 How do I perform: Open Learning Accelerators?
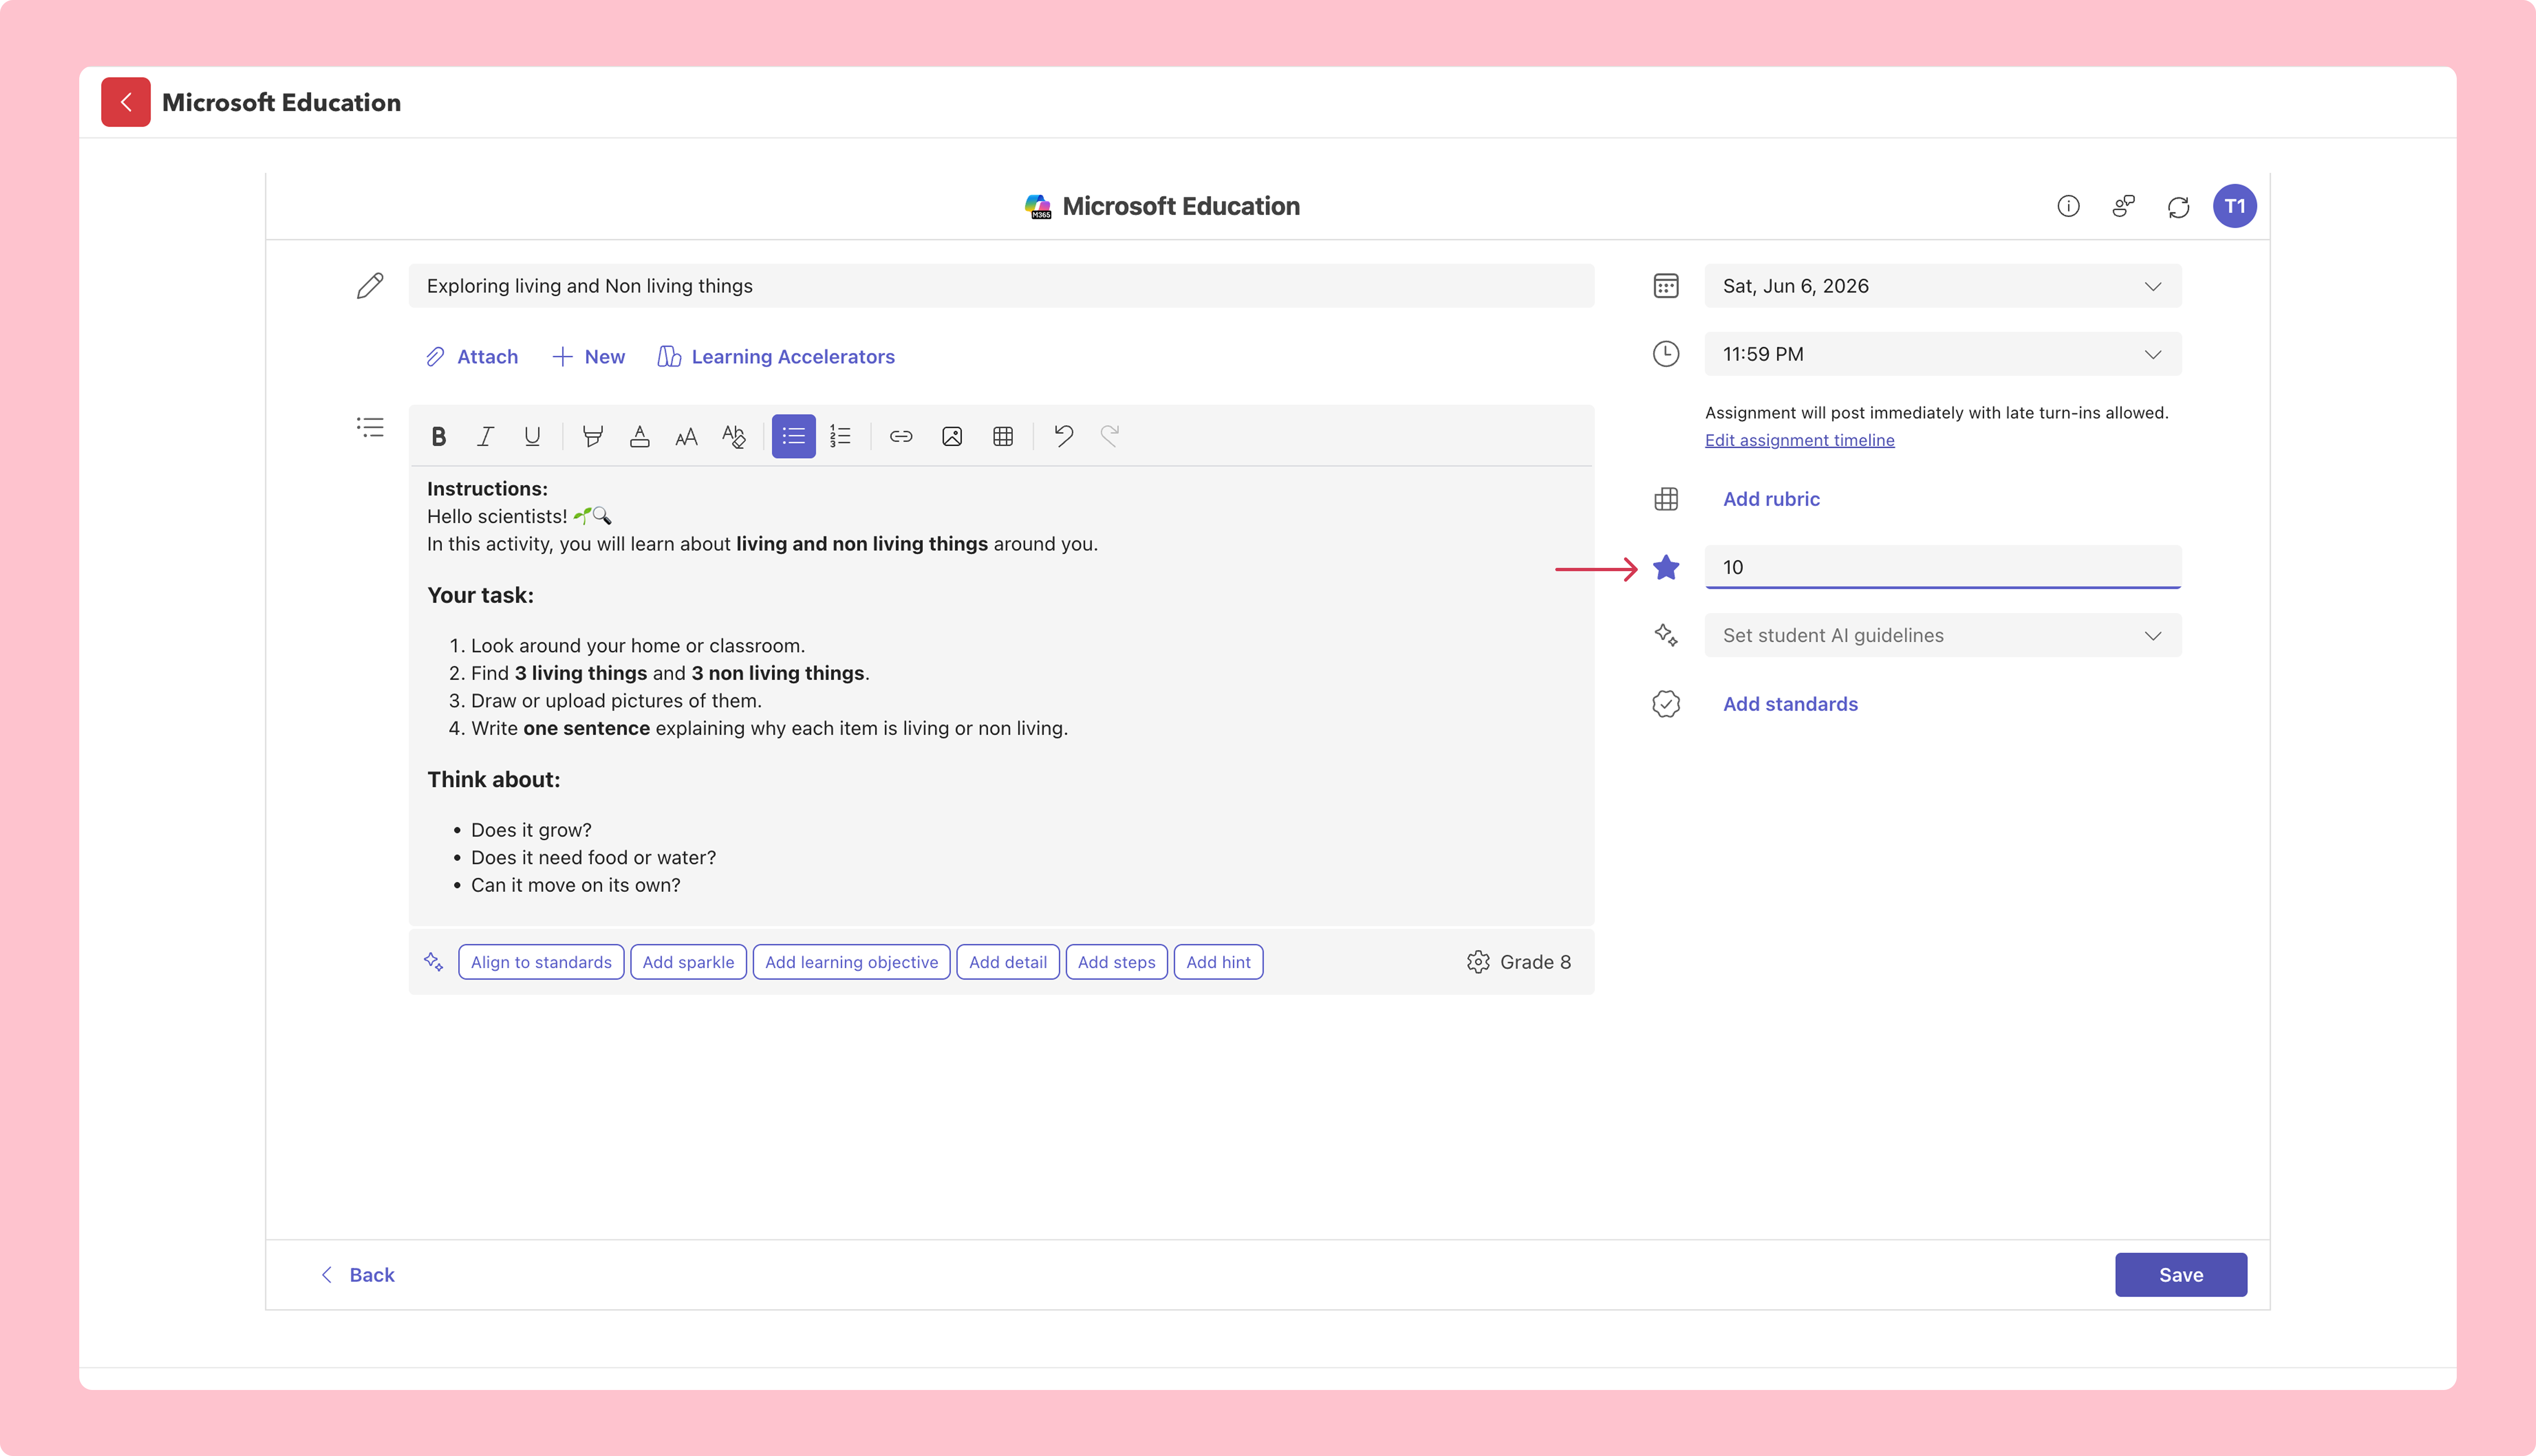click(x=776, y=357)
